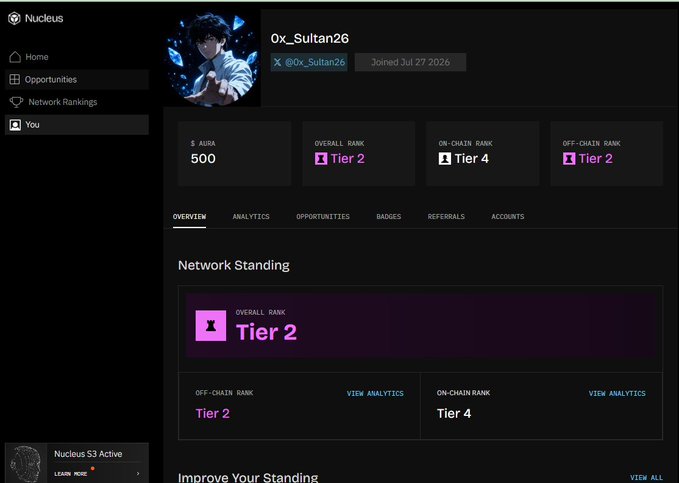
Task: Switch to the Overview tab
Action: click(x=189, y=217)
